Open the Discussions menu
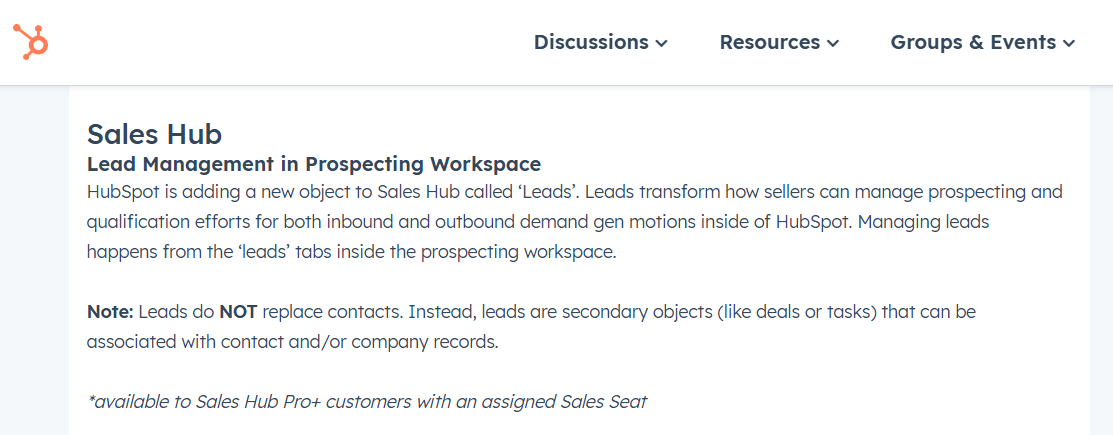The width and height of the screenshot is (1113, 435). (591, 42)
